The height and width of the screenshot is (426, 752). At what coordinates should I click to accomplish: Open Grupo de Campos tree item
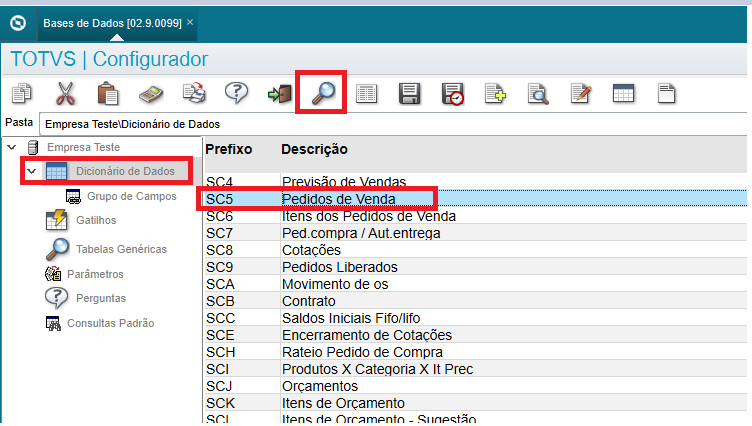point(131,196)
